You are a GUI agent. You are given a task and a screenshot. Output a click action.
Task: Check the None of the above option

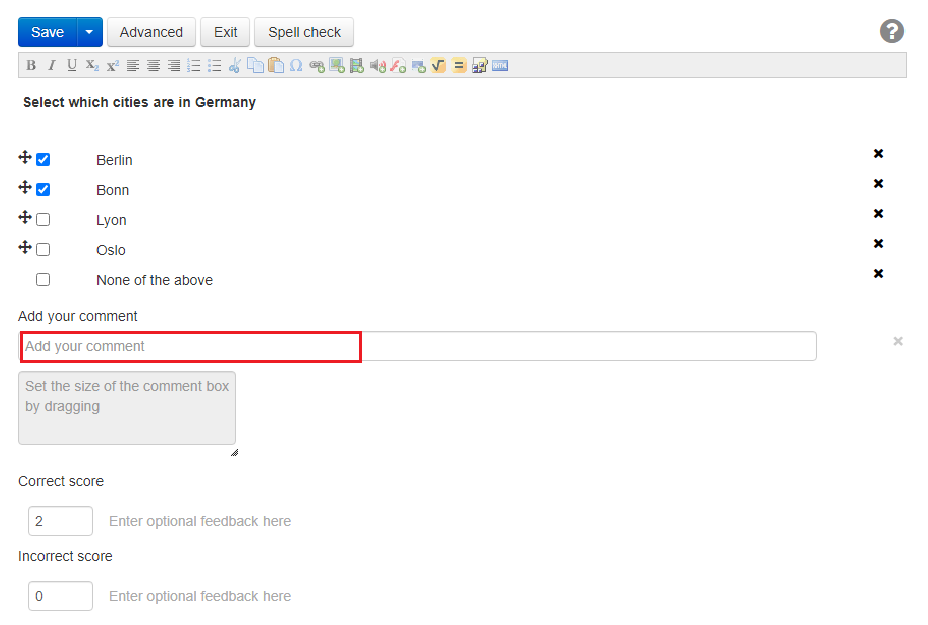pos(43,279)
